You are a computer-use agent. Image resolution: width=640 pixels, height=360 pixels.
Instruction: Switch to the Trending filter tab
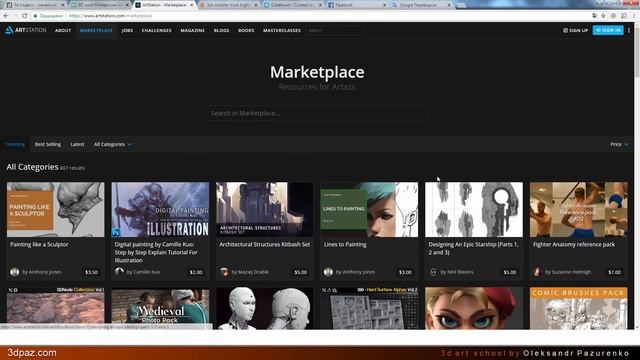coord(15,144)
